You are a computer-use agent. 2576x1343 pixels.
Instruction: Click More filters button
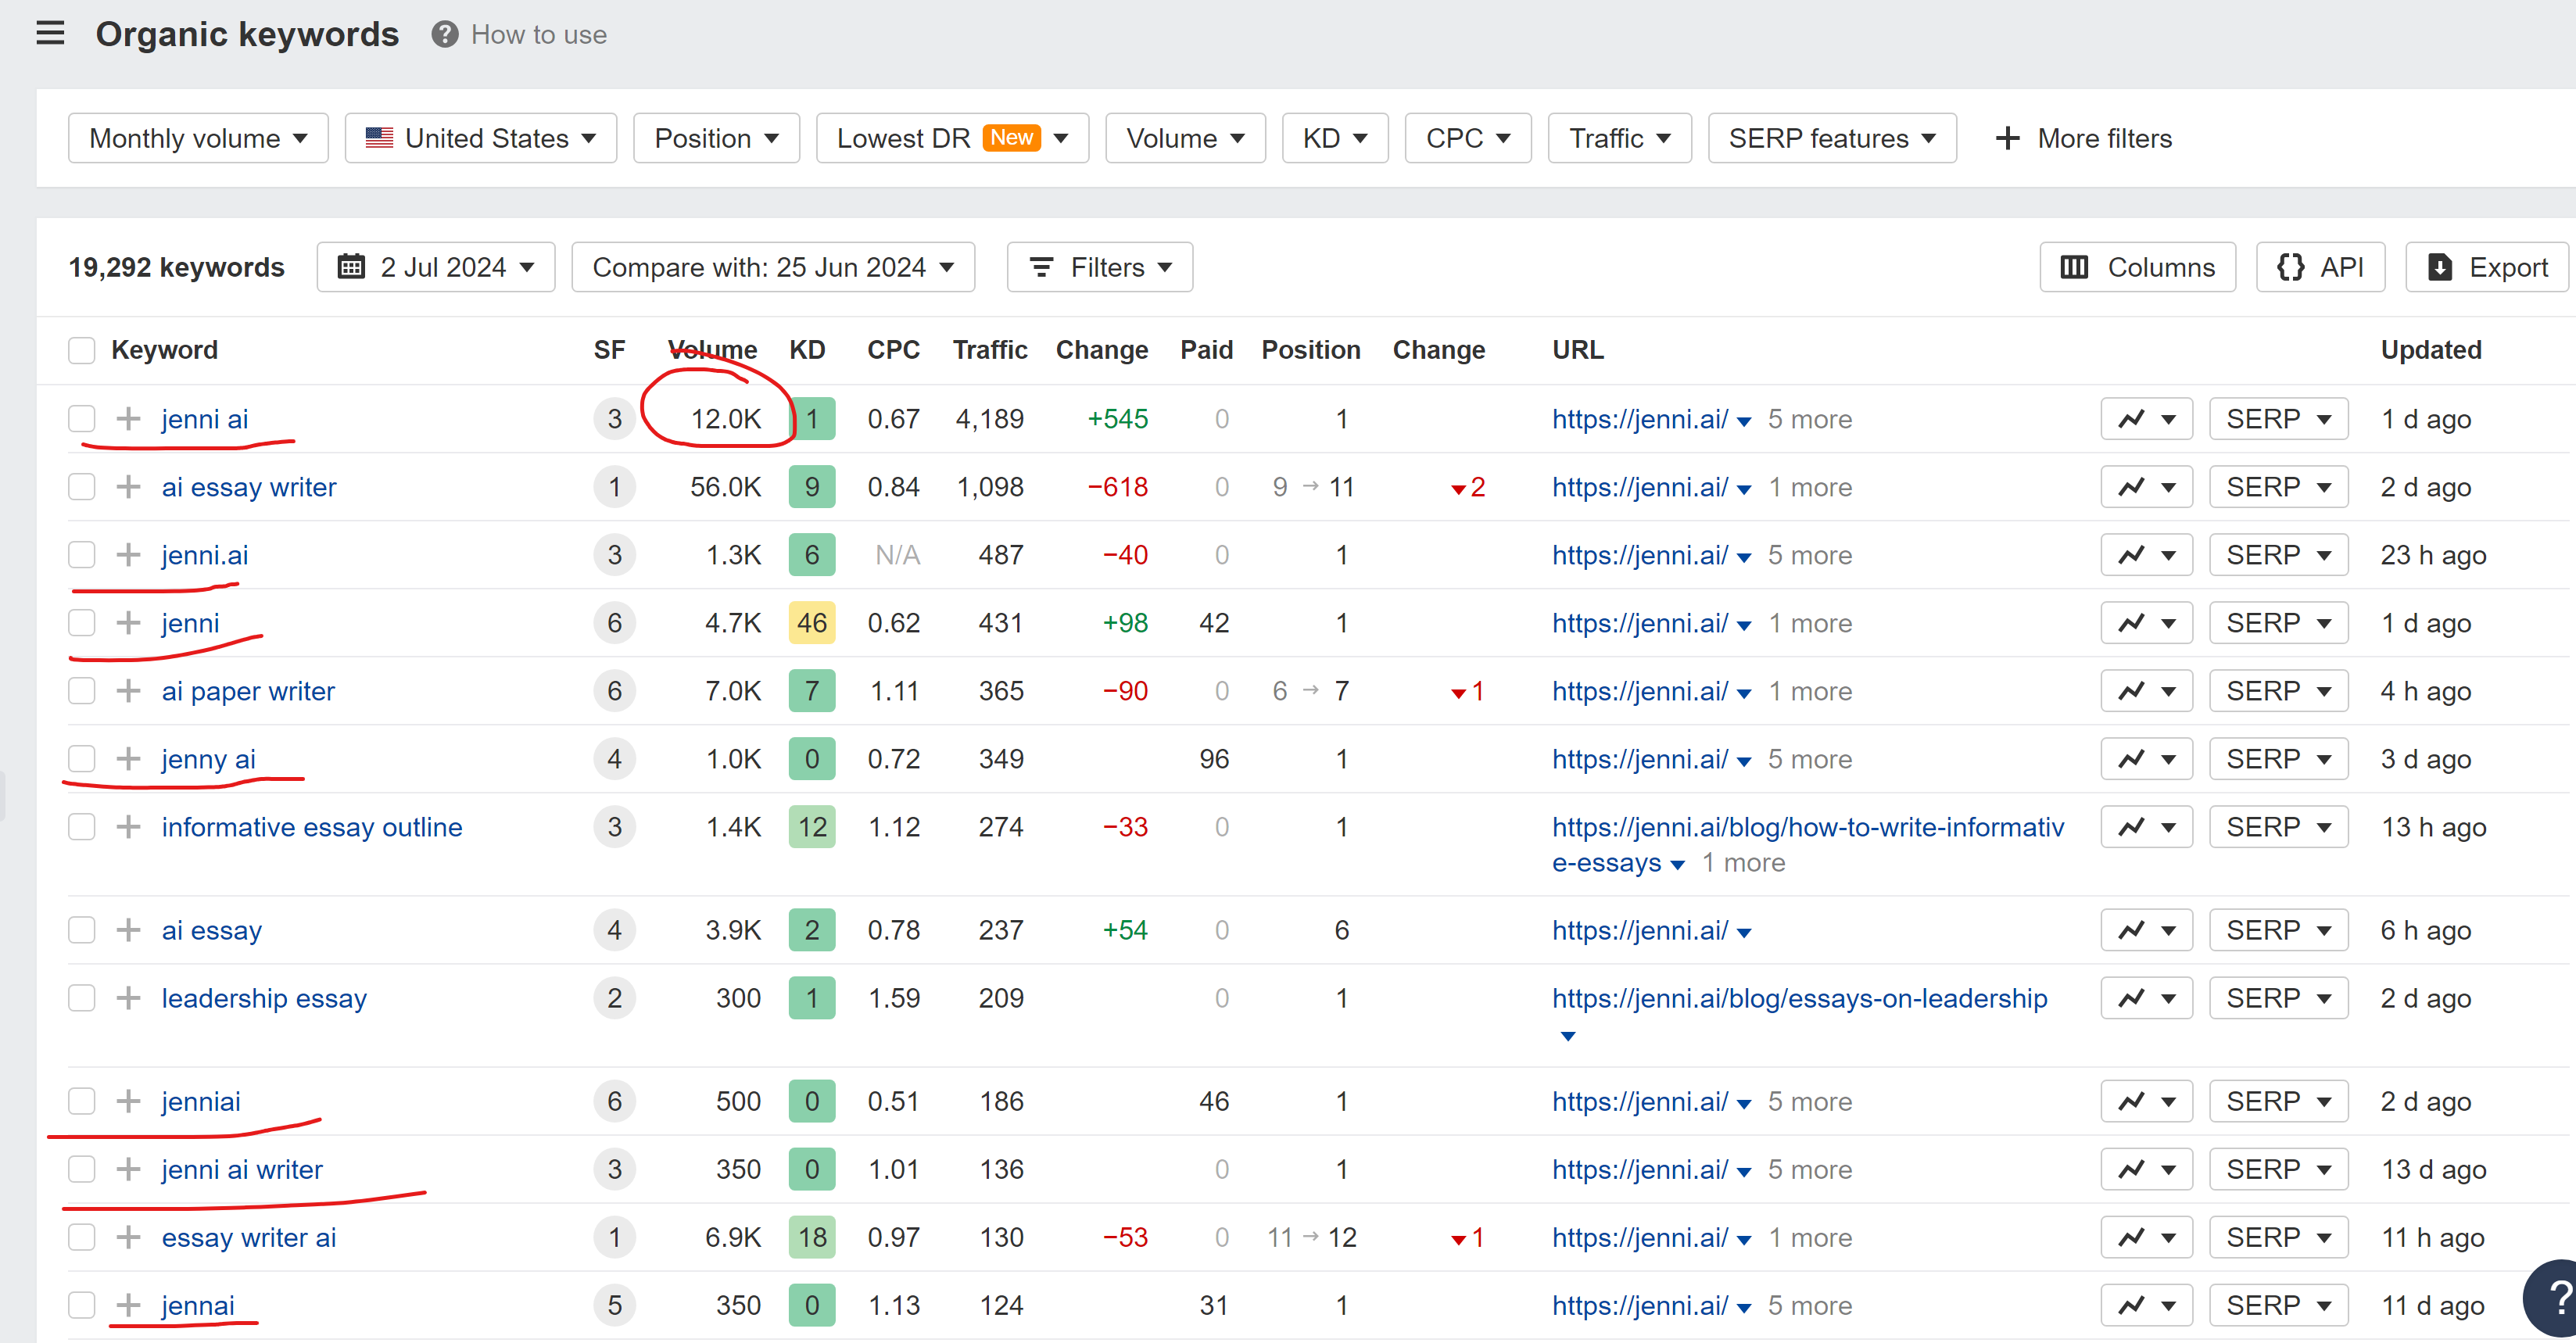[x=2084, y=138]
